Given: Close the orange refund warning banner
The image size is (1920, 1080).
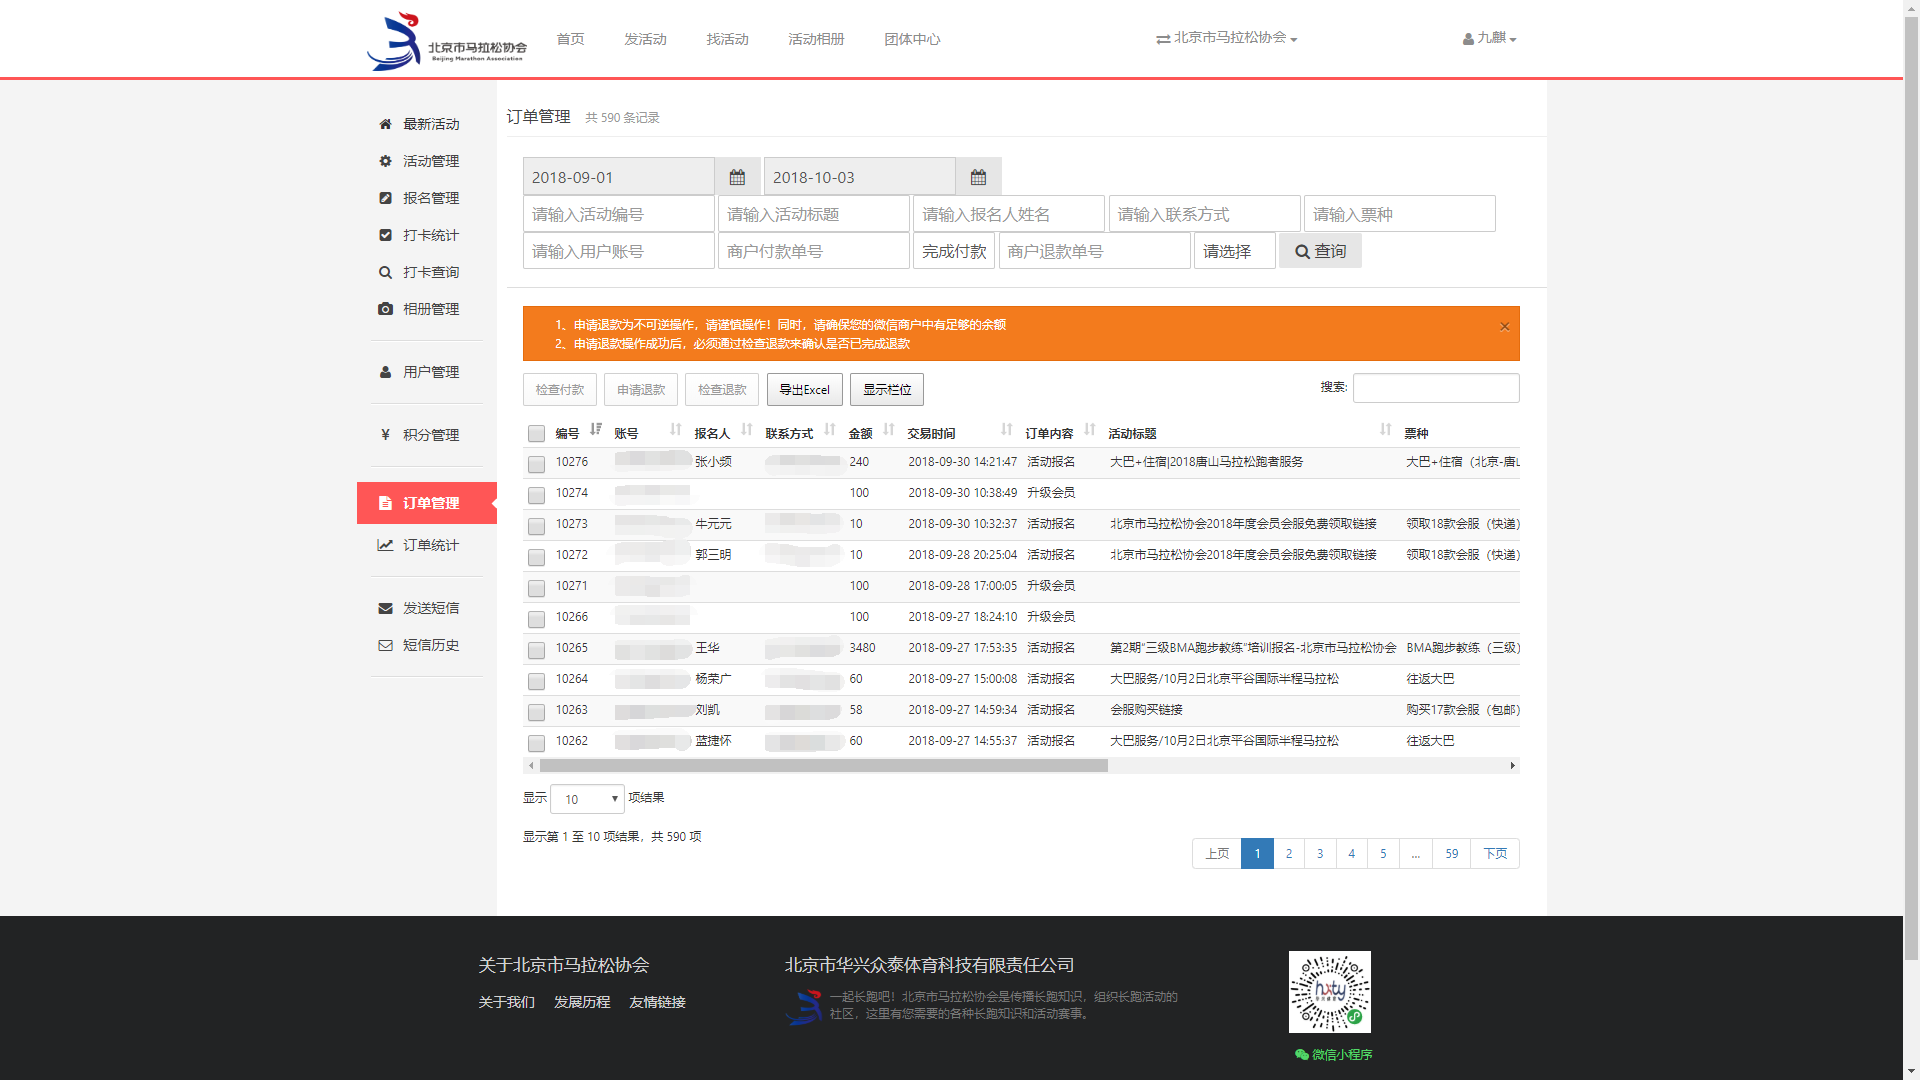Looking at the screenshot, I should coord(1504,327).
